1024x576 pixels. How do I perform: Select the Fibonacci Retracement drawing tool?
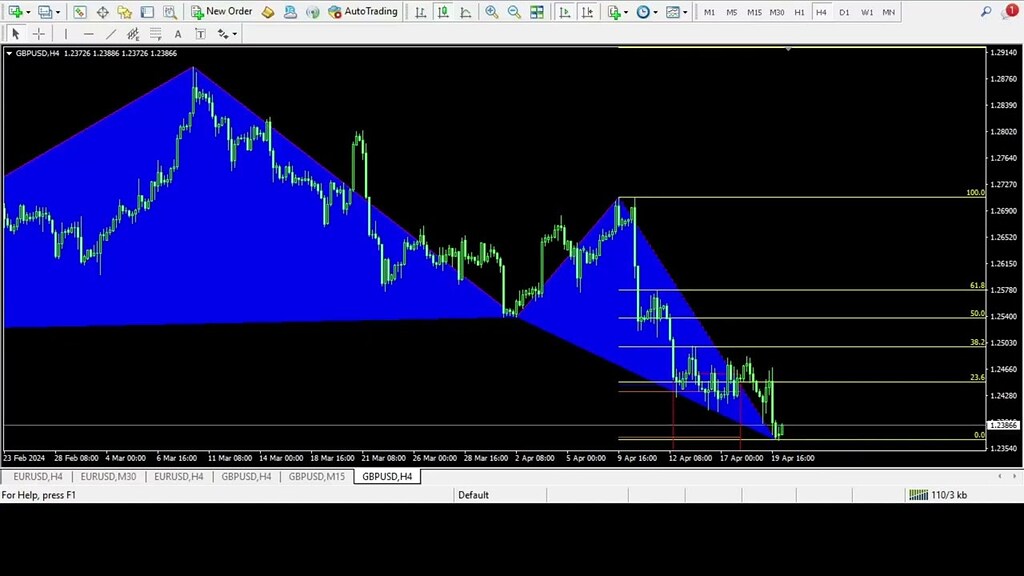pyautogui.click(x=132, y=33)
